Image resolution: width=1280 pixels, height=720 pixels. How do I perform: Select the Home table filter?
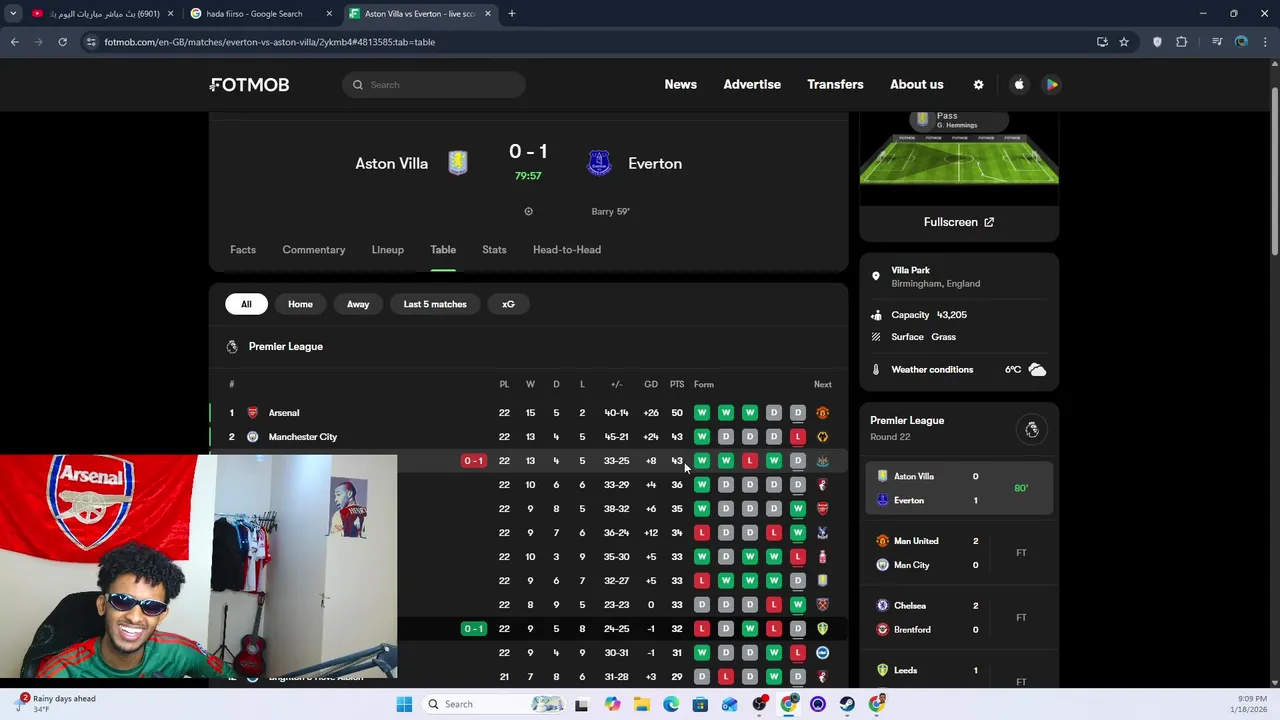tap(300, 304)
